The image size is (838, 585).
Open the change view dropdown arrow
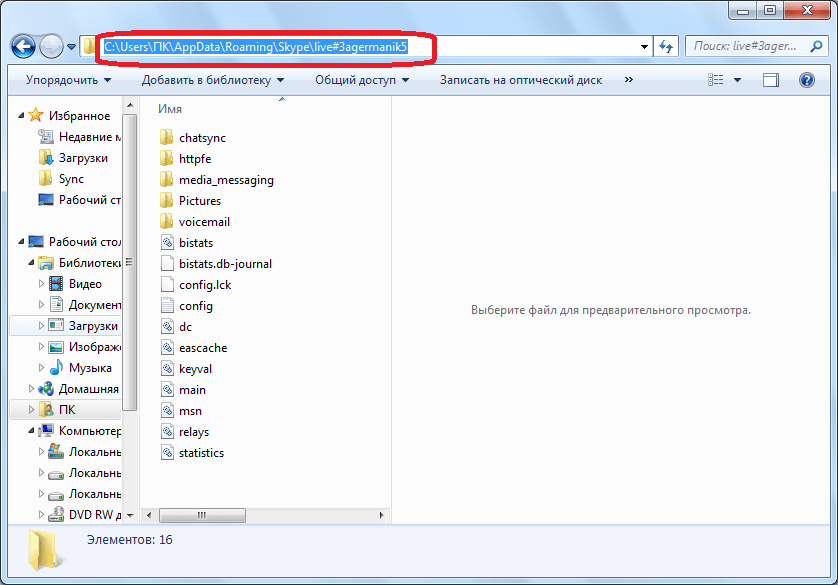click(x=738, y=80)
